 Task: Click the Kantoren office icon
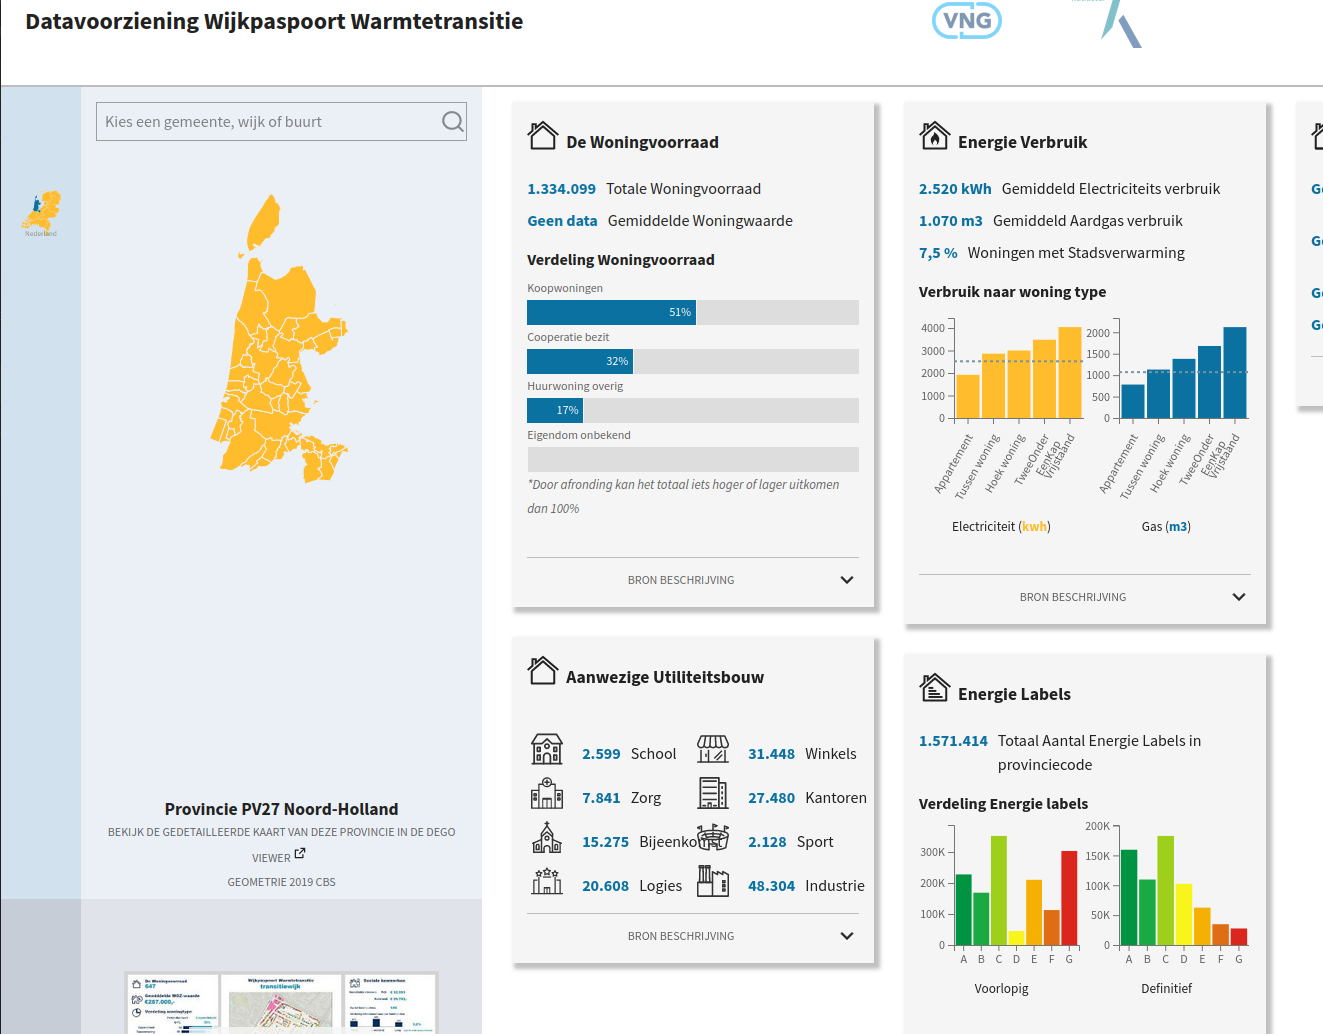tap(712, 794)
